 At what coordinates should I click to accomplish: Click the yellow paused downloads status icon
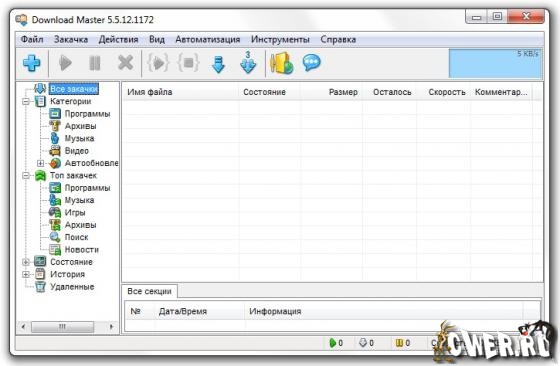tap(399, 343)
